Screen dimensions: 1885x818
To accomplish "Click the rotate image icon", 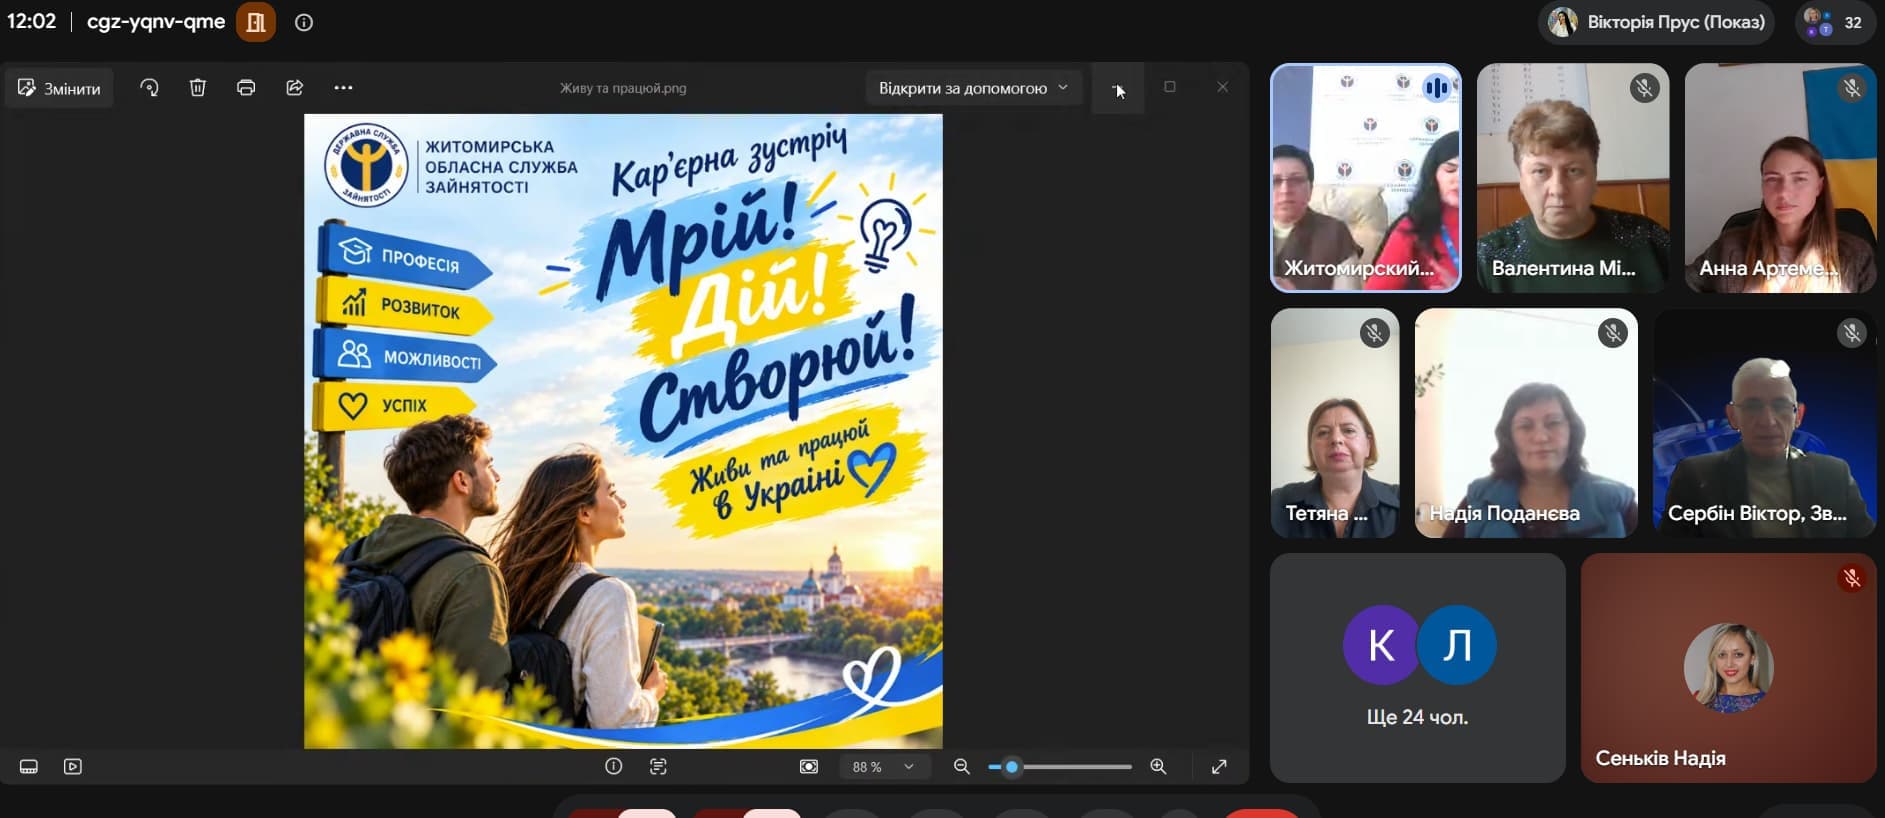I will coord(149,88).
